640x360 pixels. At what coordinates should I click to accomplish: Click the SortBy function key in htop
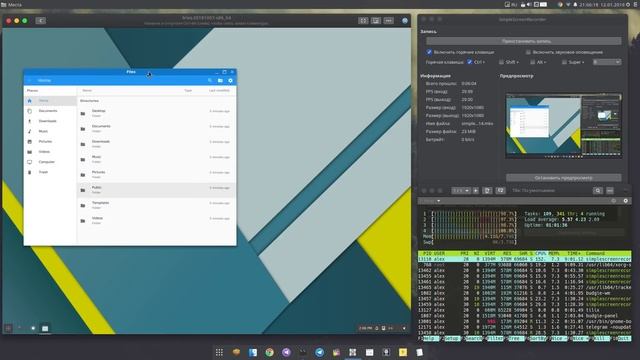538,339
